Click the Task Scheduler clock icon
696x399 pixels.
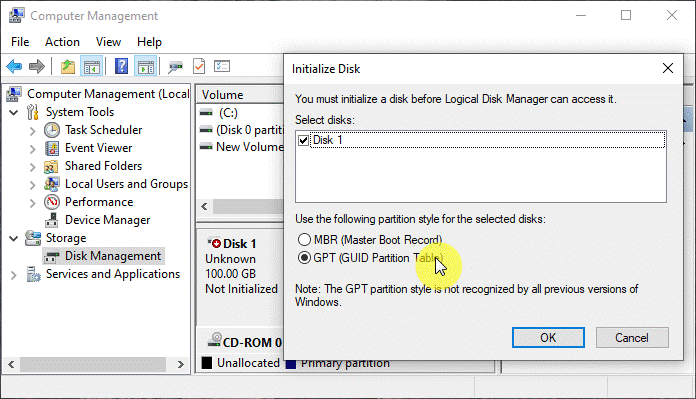click(52, 130)
